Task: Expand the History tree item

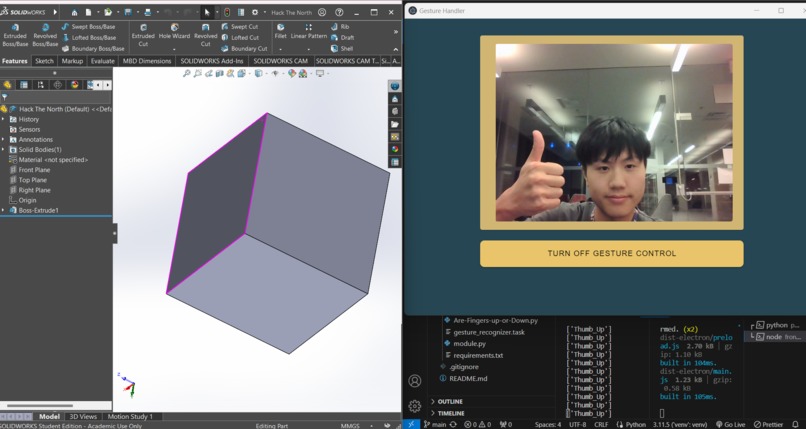Action: pos(3,119)
